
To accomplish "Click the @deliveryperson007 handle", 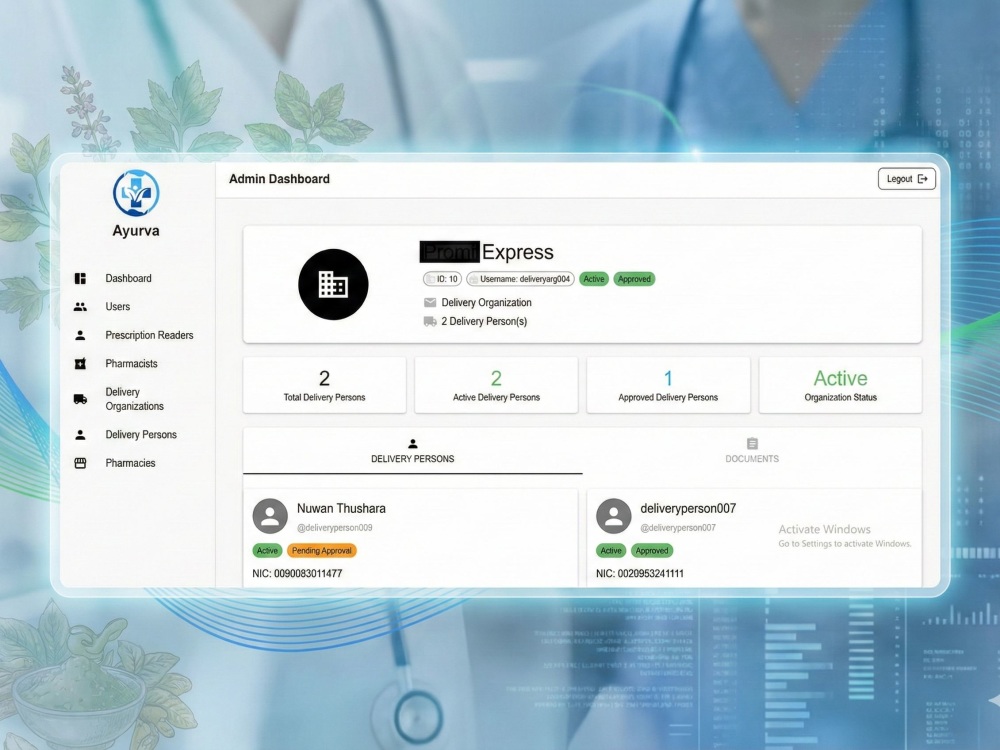I will [678, 528].
